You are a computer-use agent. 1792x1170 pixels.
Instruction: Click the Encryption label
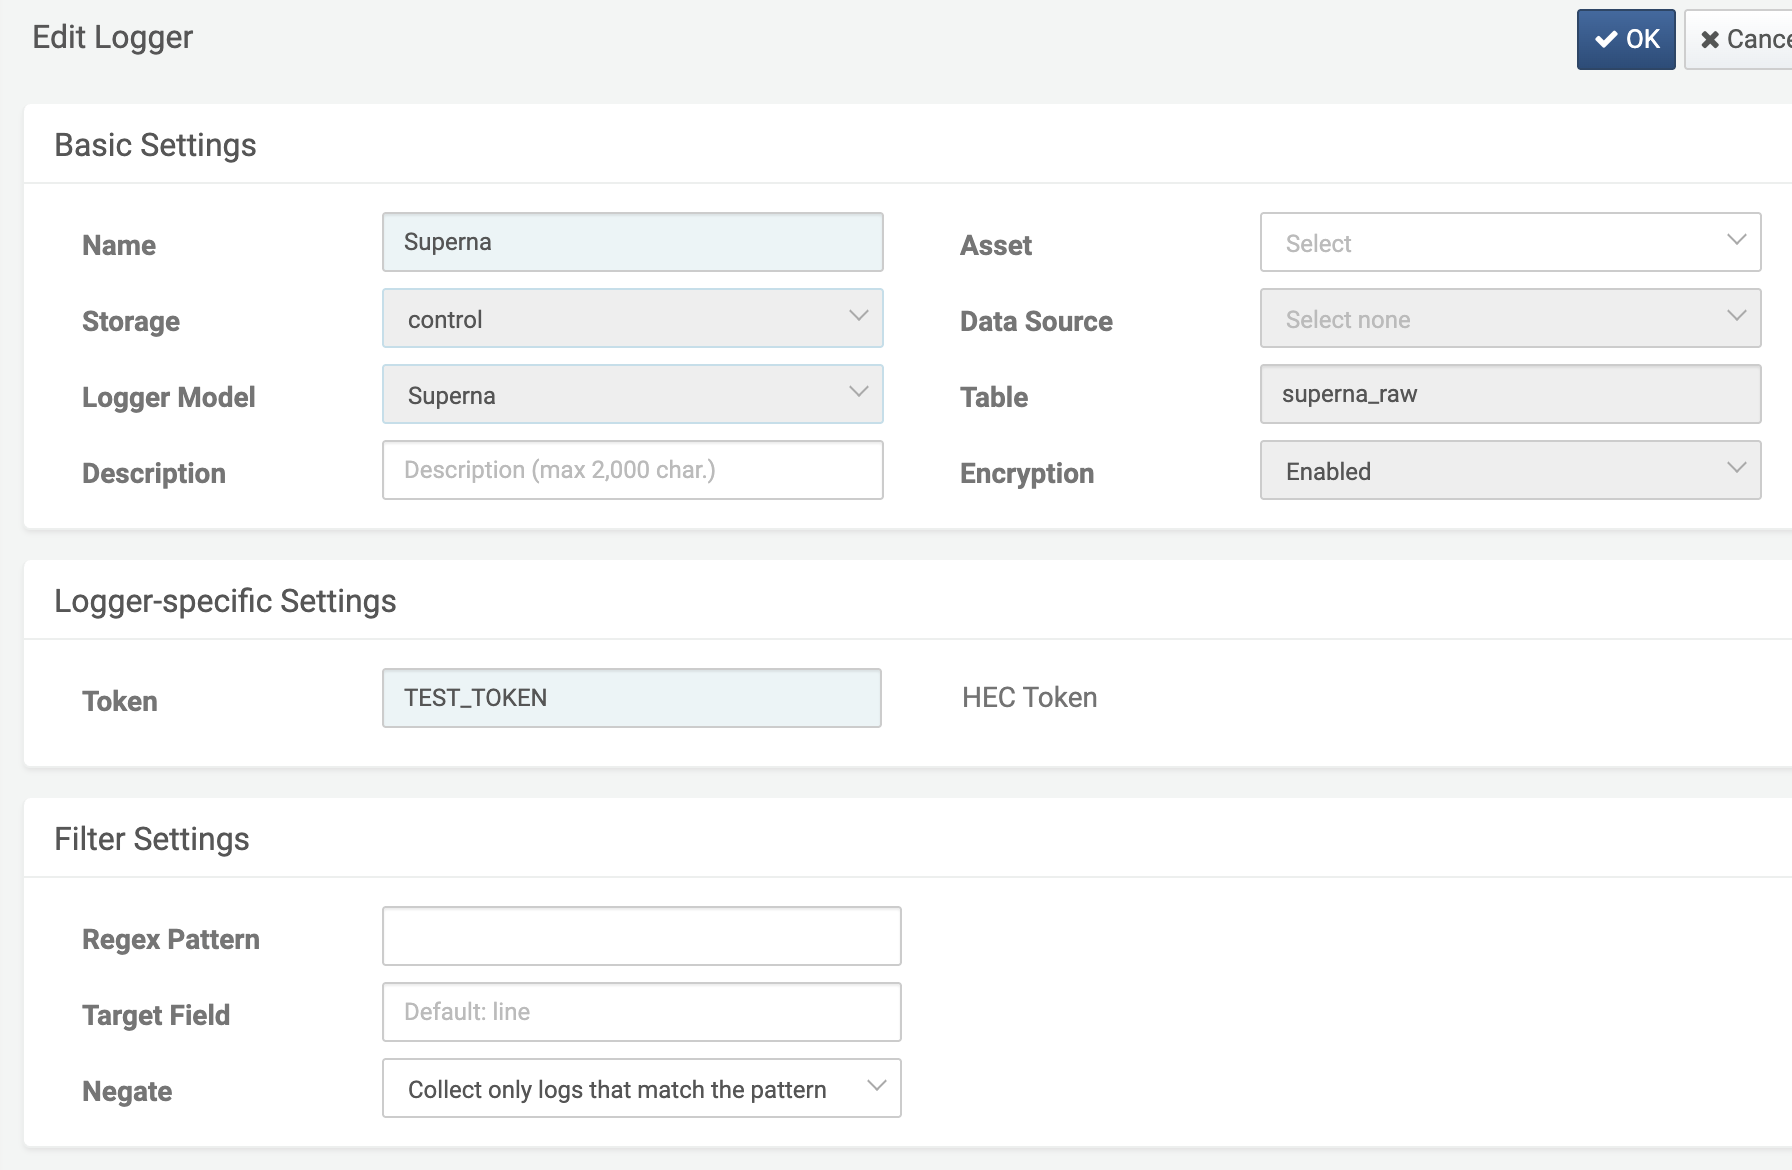[x=1027, y=473]
